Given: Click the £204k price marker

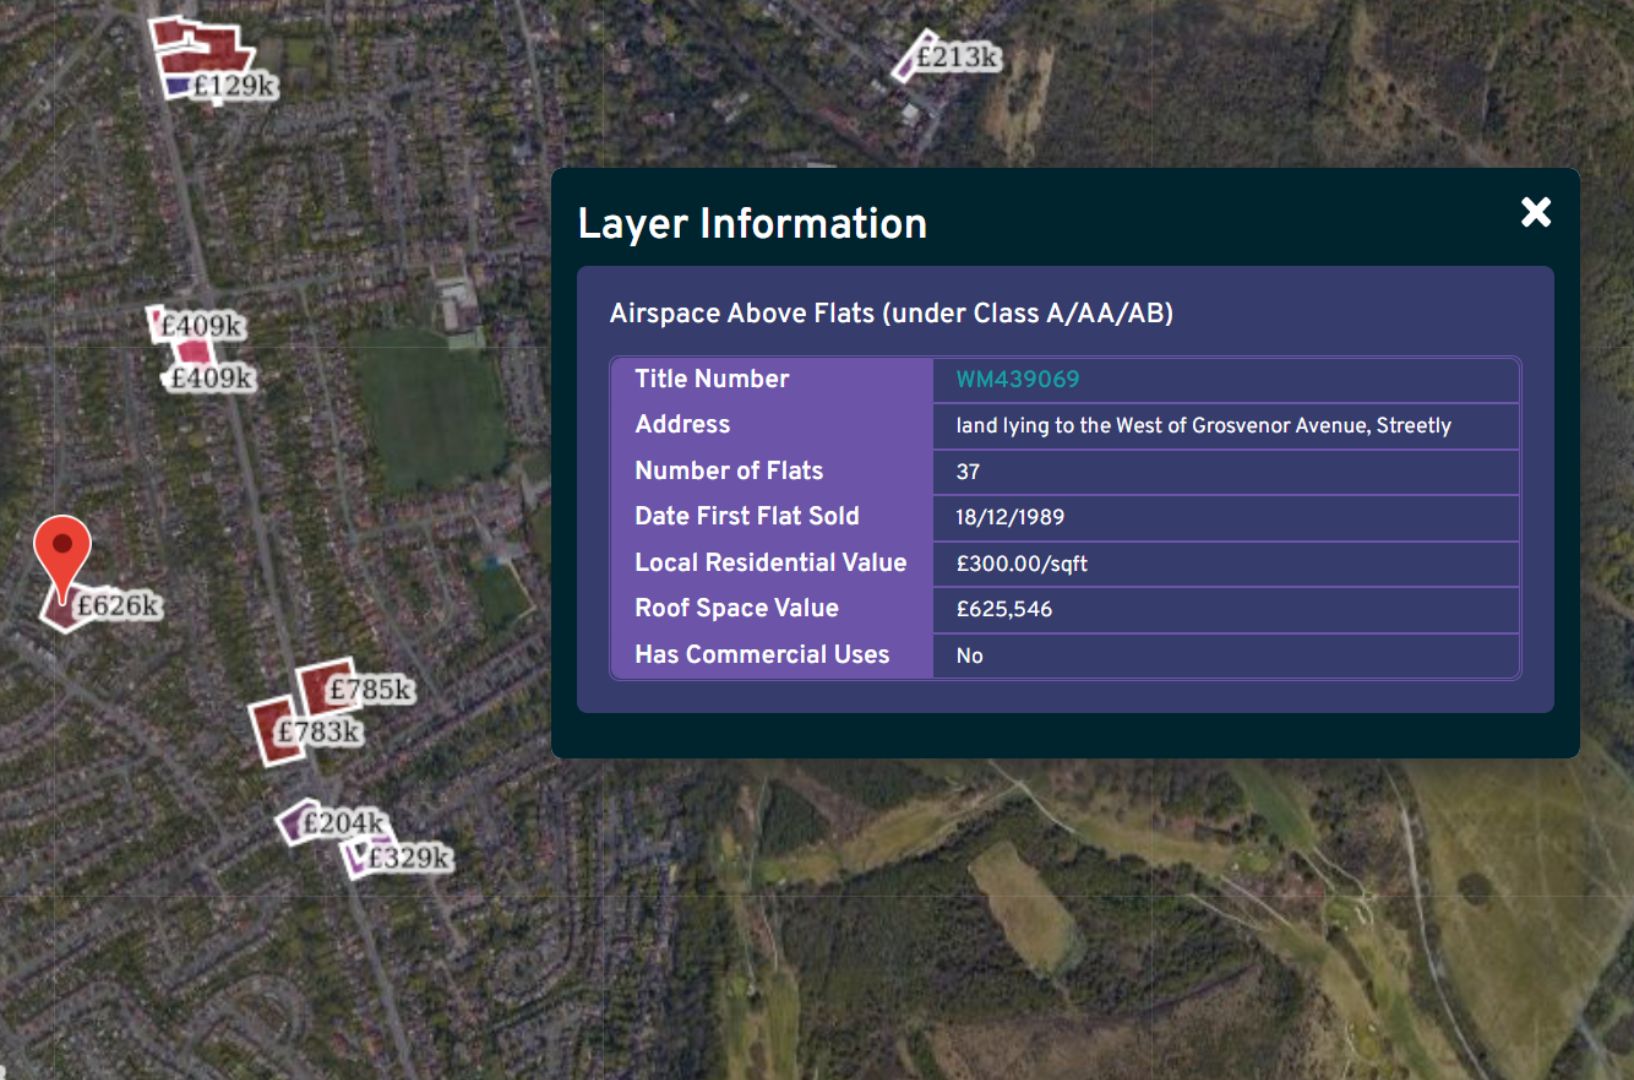Looking at the screenshot, I should 341,825.
